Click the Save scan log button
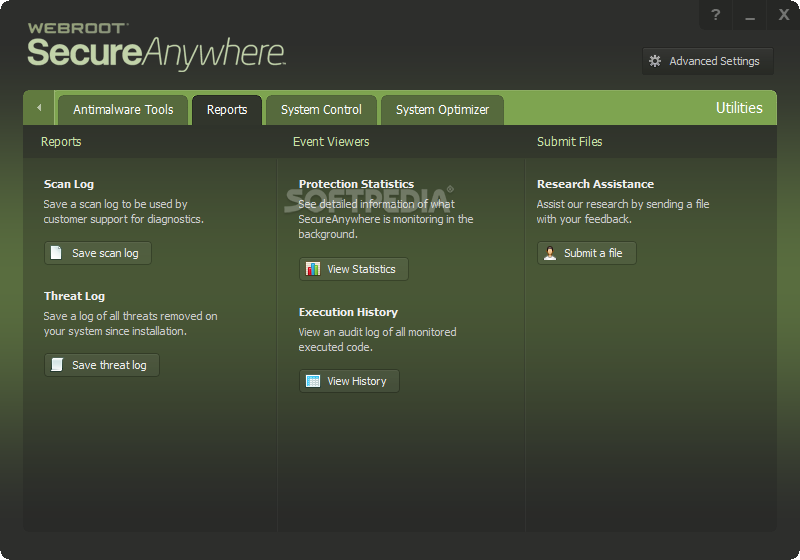 coord(98,253)
